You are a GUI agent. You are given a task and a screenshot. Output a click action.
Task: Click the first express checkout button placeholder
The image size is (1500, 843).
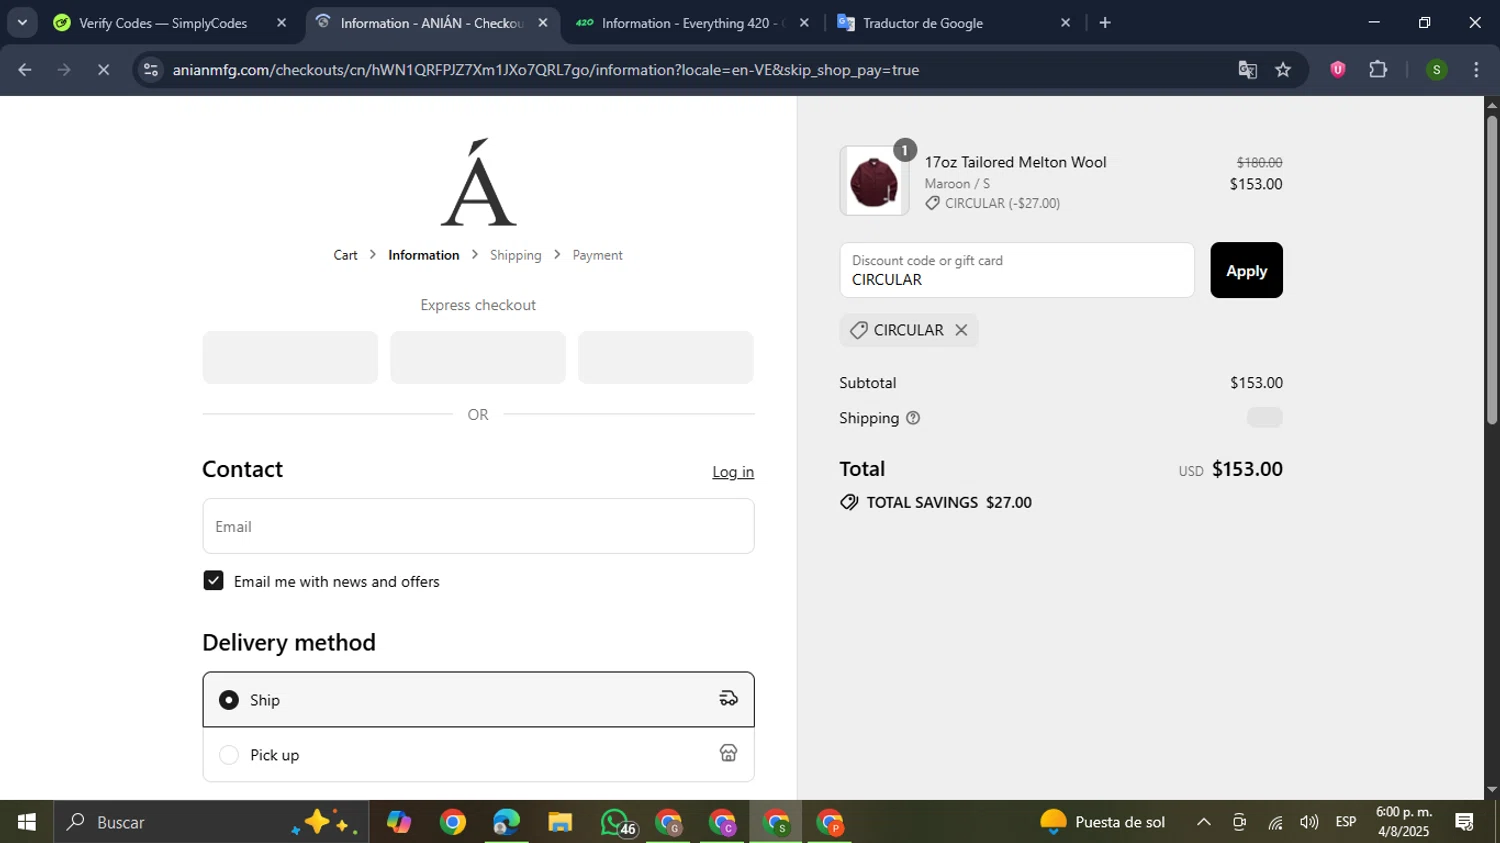[290, 357]
